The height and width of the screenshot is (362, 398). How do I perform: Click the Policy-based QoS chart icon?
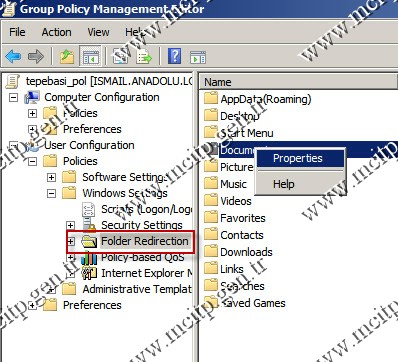click(x=89, y=258)
